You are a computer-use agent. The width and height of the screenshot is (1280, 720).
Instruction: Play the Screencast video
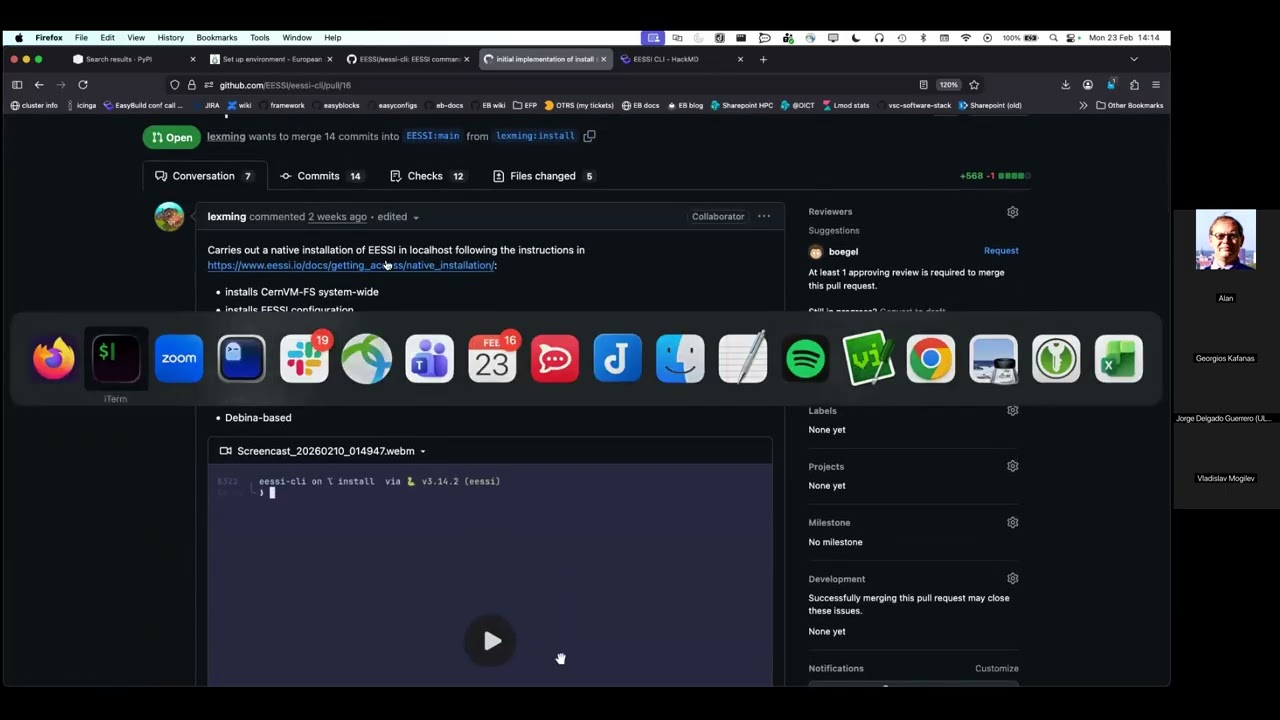click(491, 641)
